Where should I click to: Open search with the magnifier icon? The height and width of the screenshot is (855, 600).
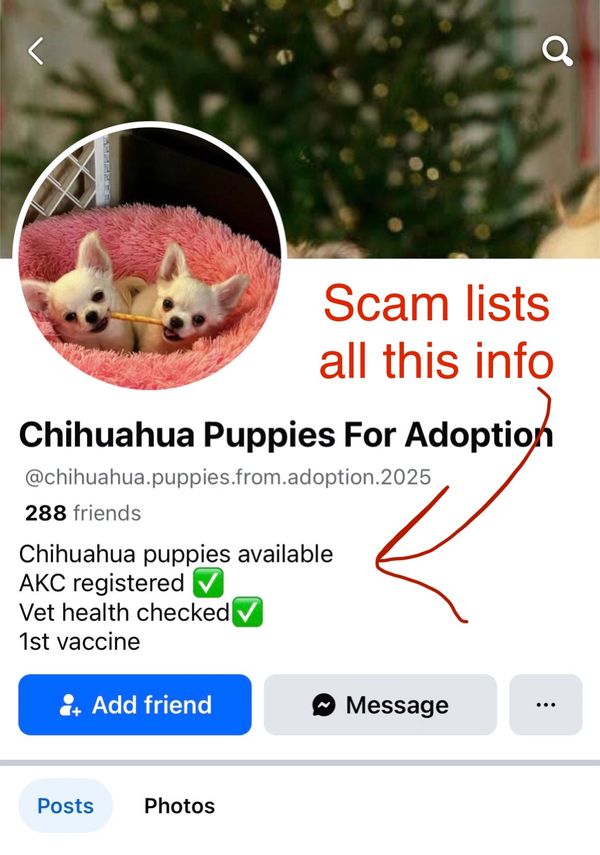[557, 51]
